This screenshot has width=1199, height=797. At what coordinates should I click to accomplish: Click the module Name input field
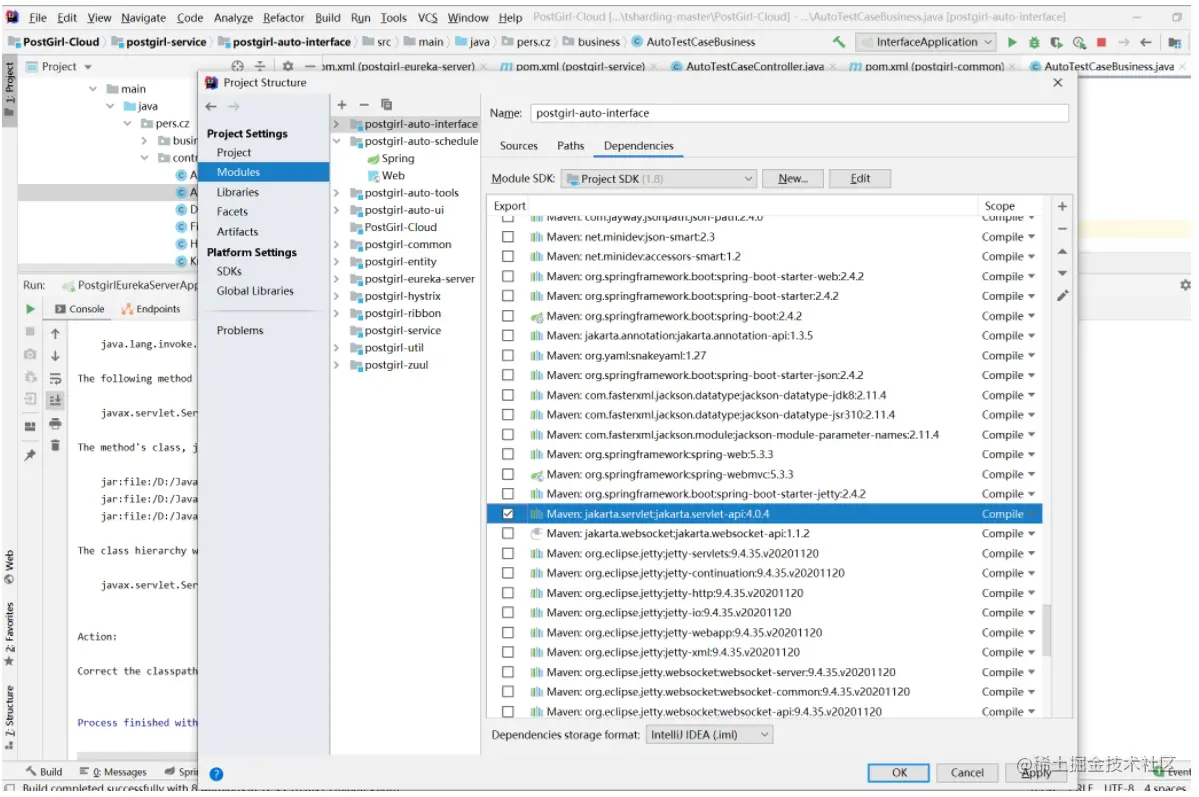[x=798, y=113]
